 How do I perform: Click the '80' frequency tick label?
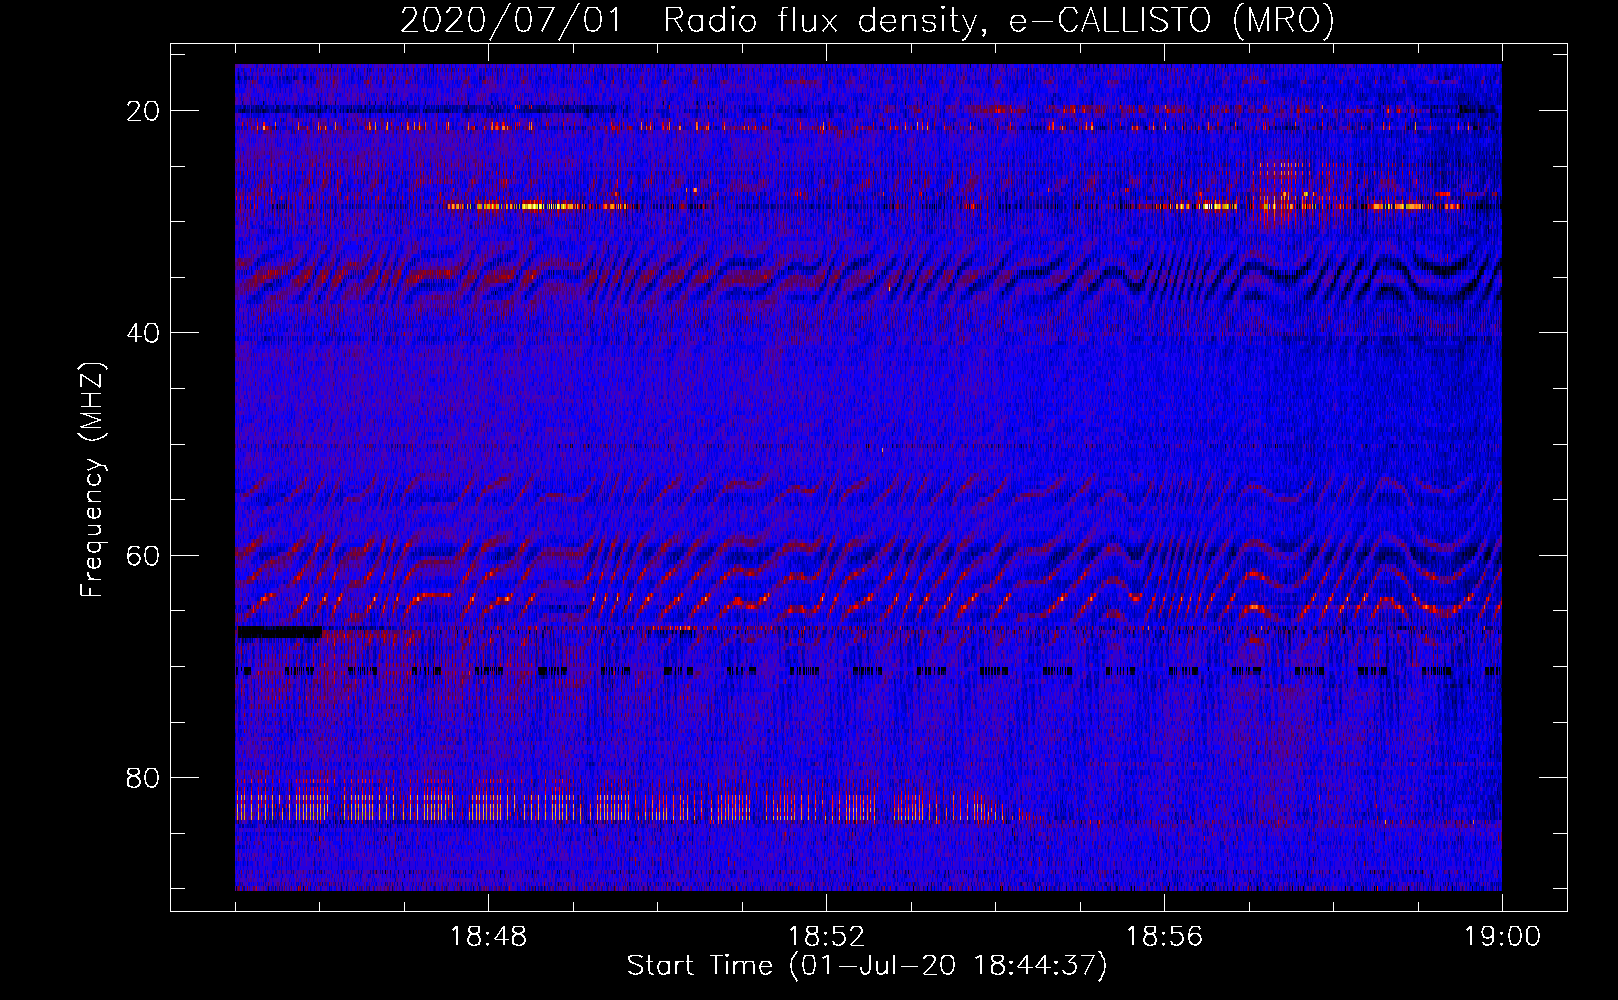coord(143,778)
